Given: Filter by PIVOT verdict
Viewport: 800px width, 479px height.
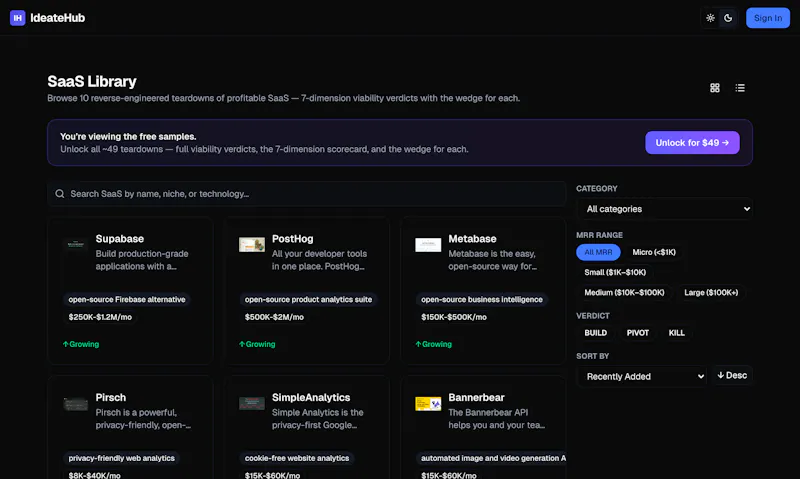Looking at the screenshot, I should (637, 333).
